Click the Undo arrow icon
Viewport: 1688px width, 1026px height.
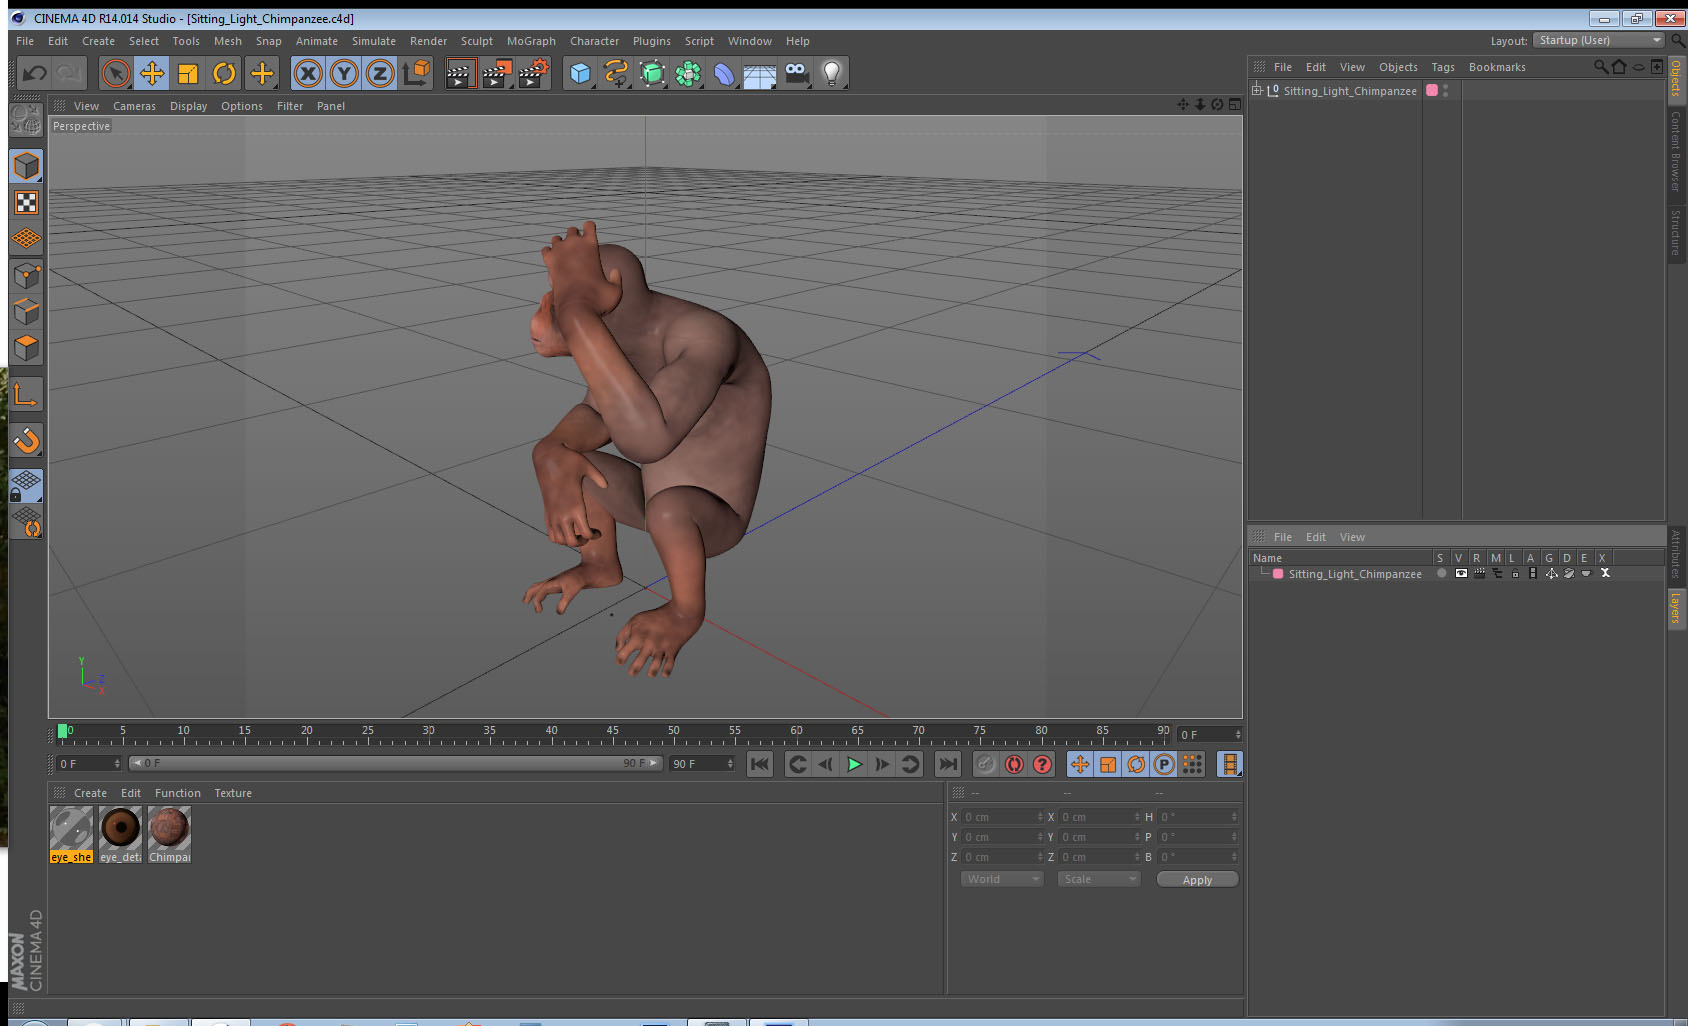(x=35, y=73)
